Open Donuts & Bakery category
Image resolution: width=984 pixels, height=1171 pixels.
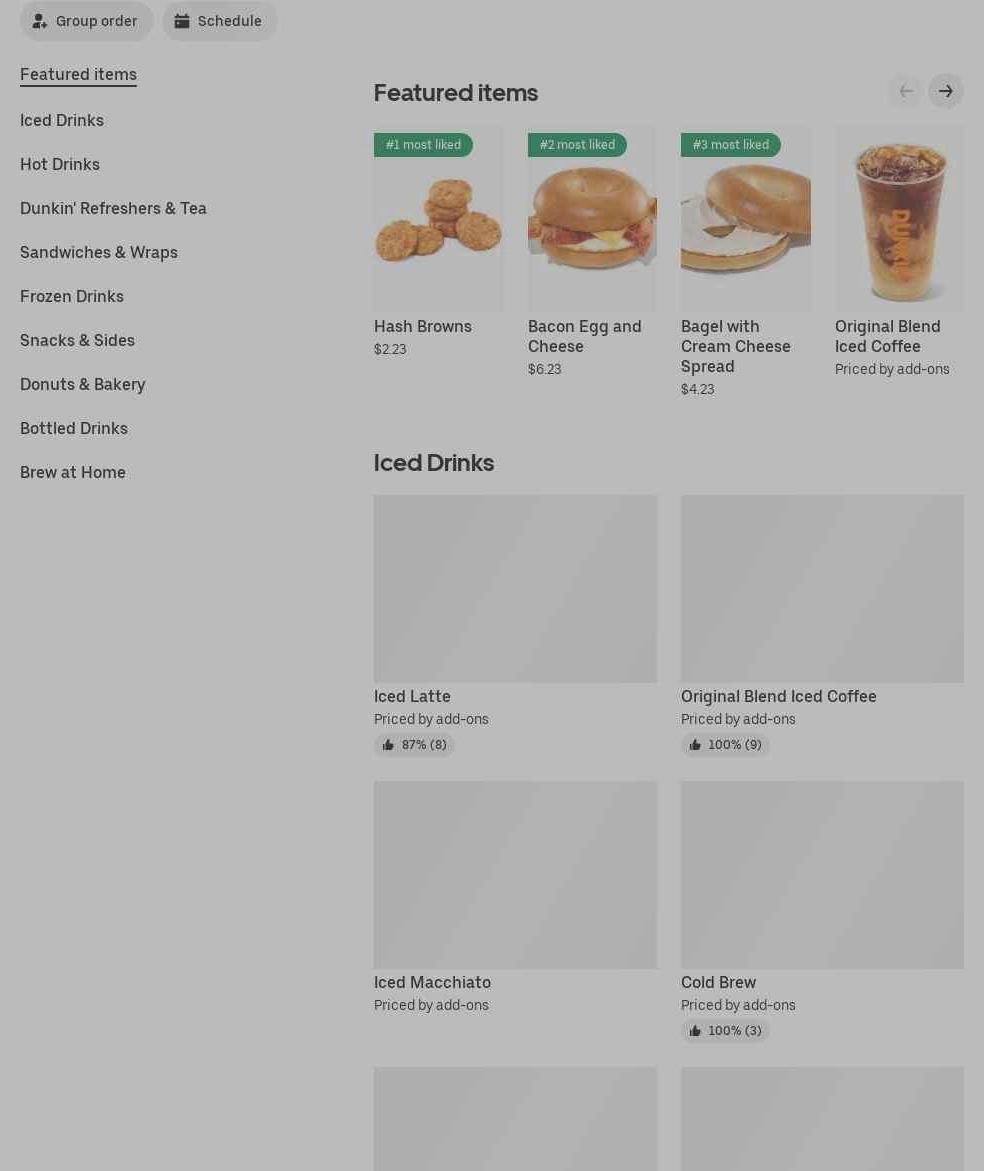[x=83, y=385]
